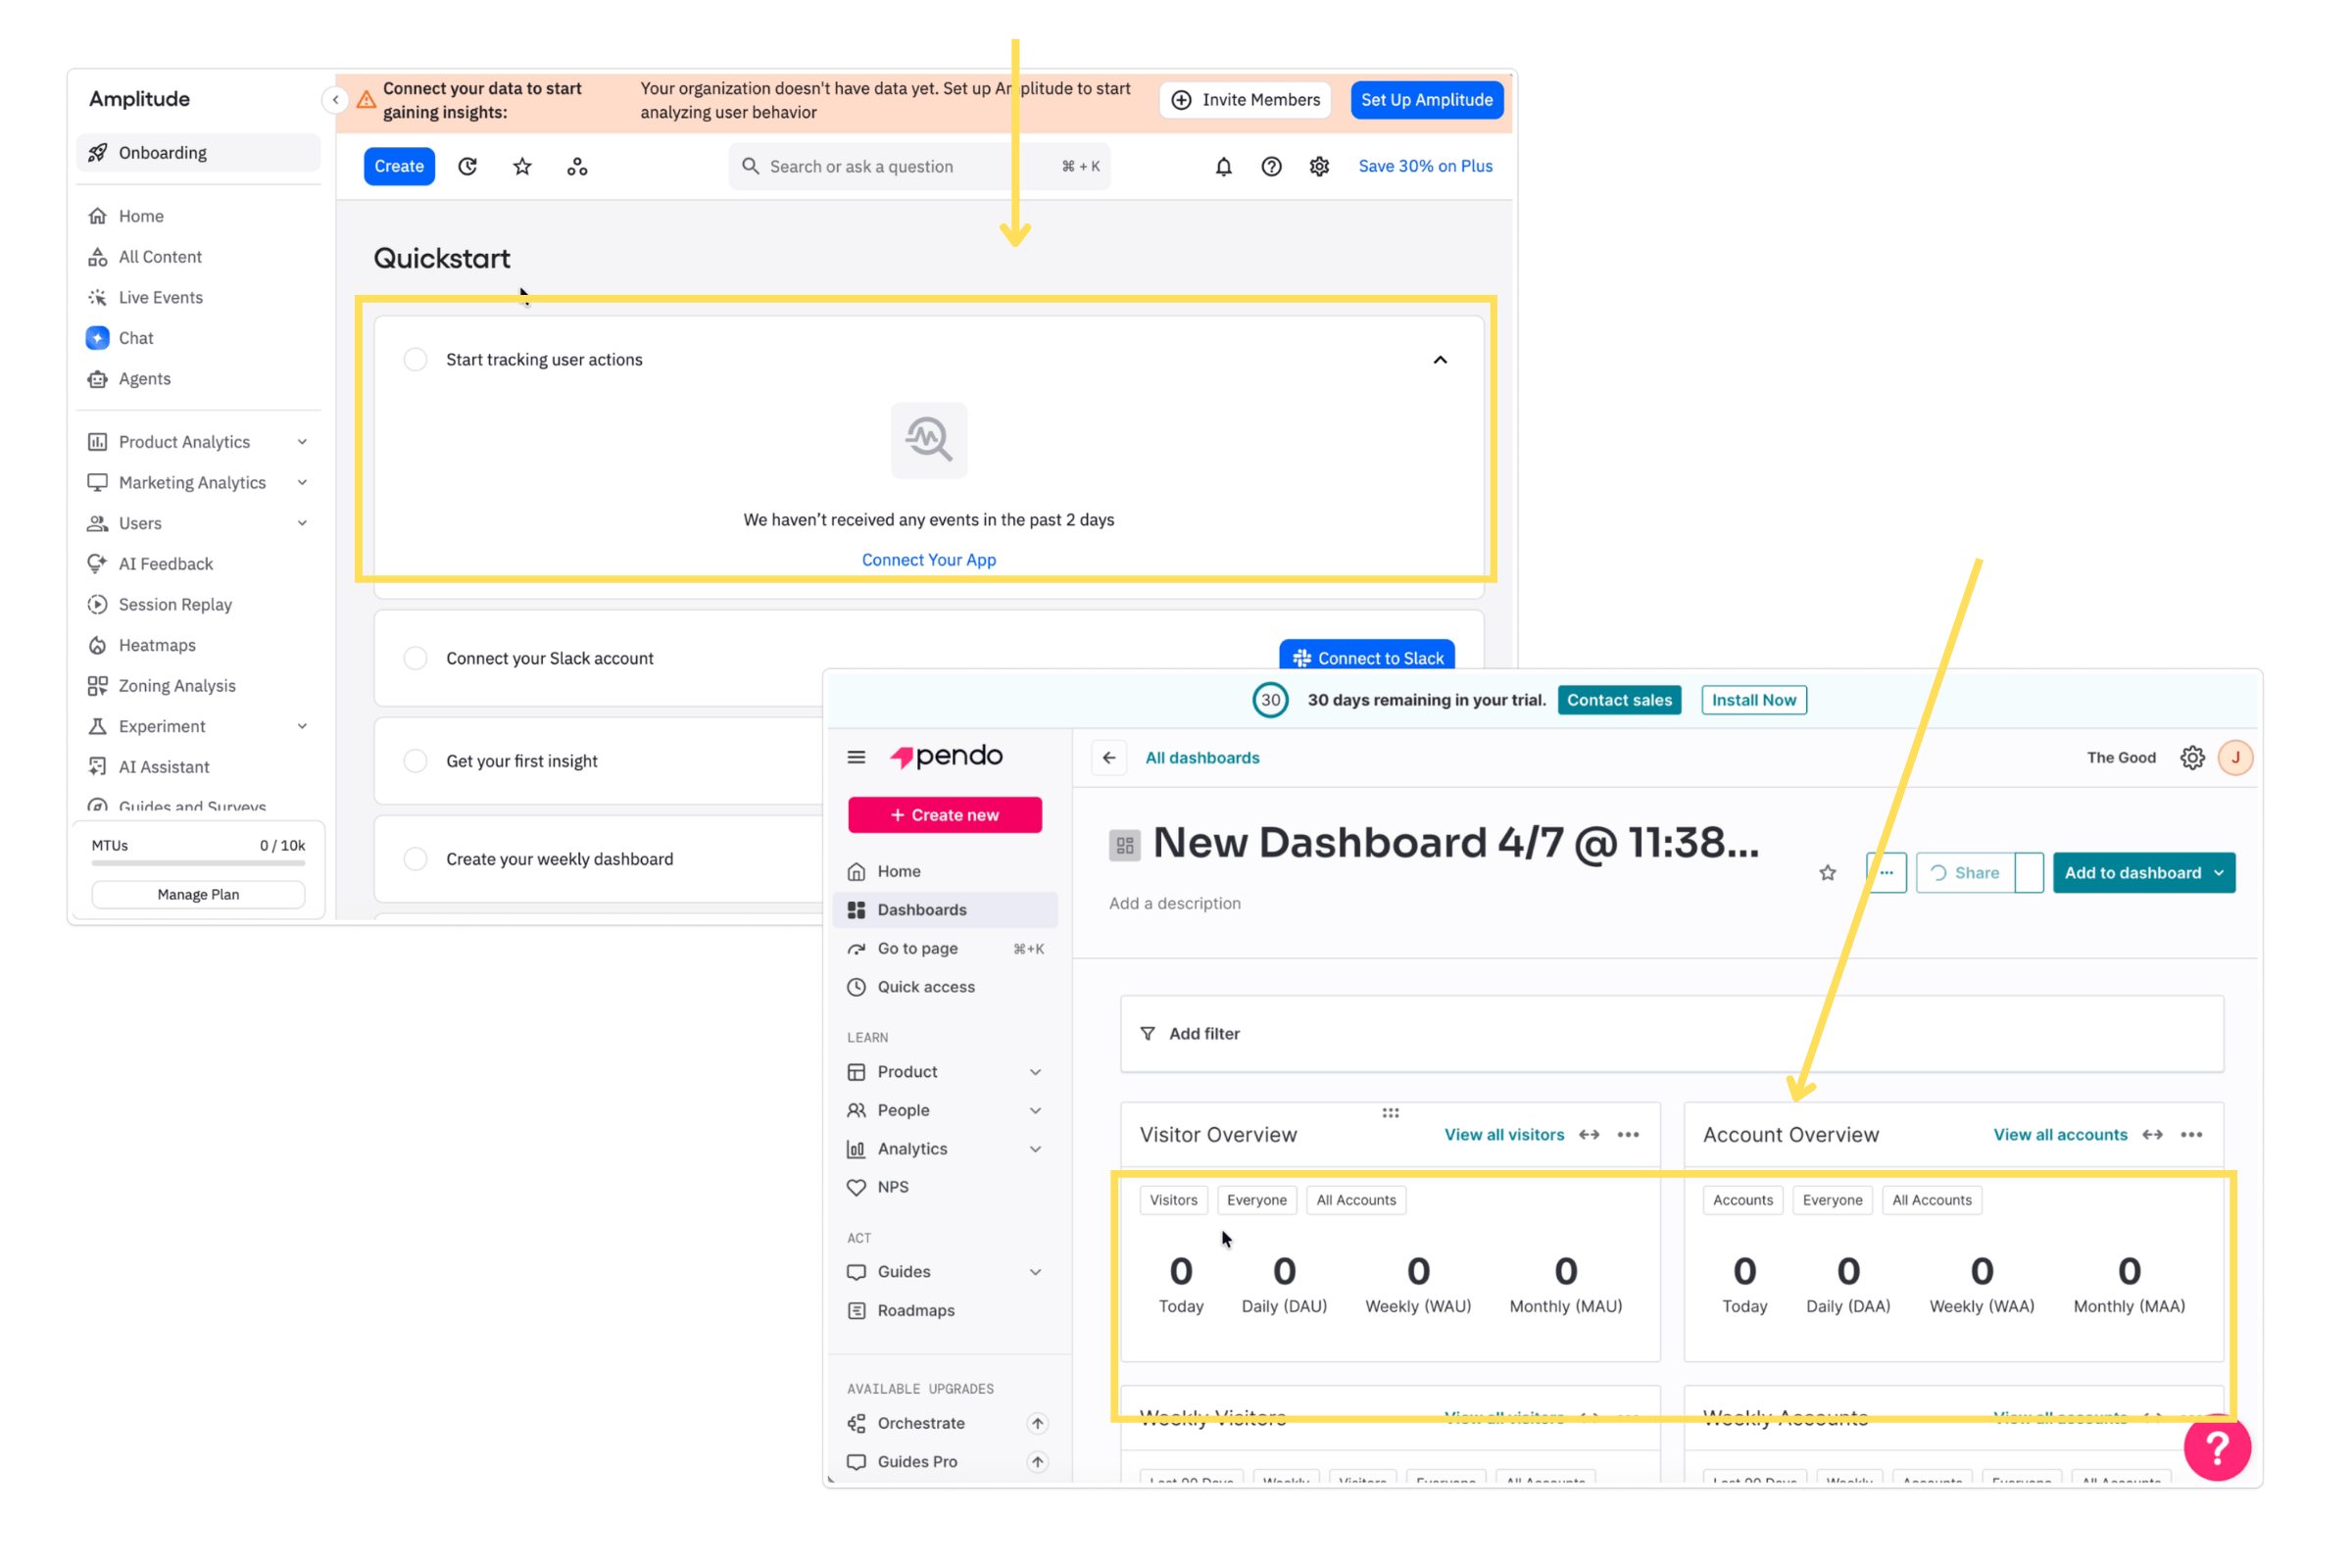Image resolution: width=2352 pixels, height=1568 pixels.
Task: Open Account Overview widget ellipsis menu
Action: (x=2191, y=1135)
